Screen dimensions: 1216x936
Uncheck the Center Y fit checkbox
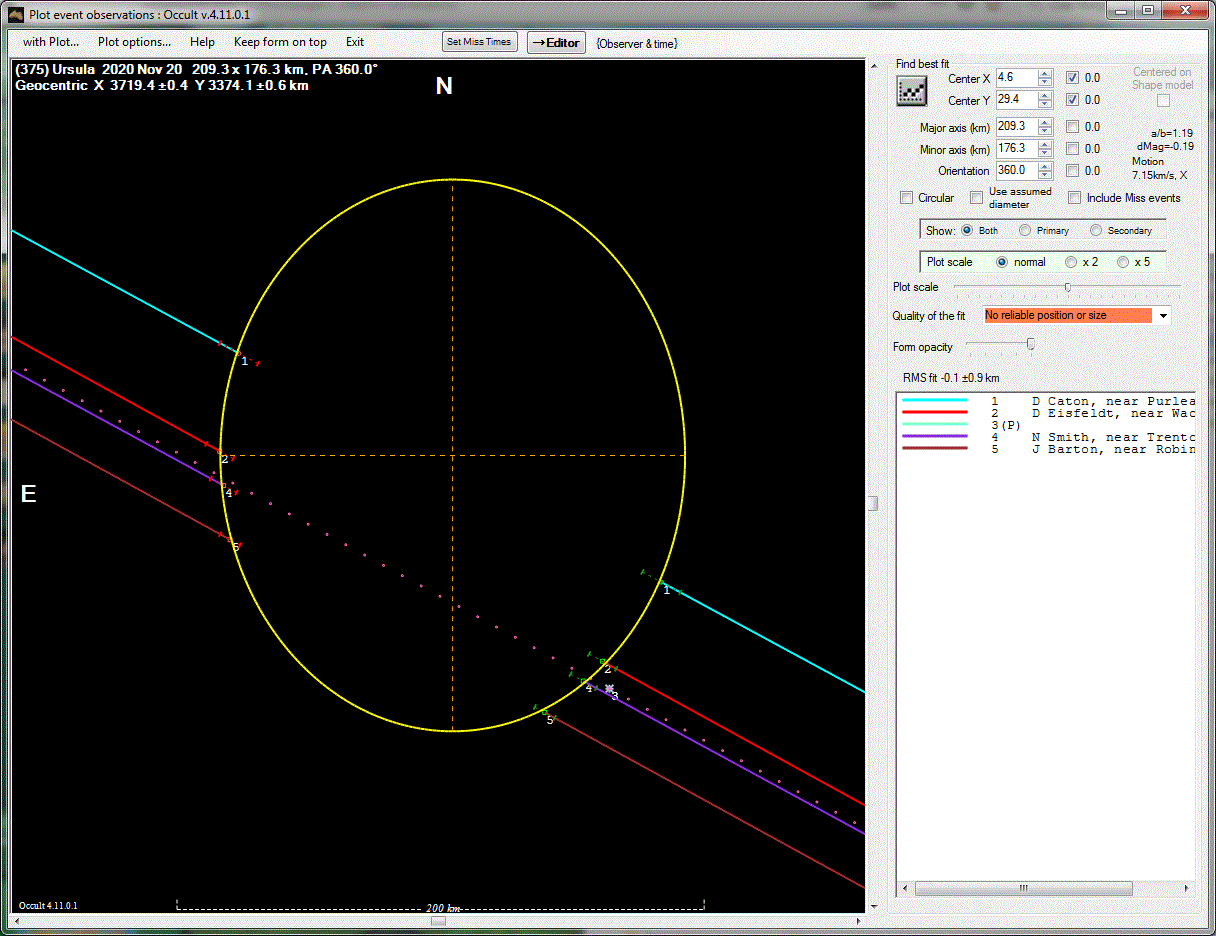click(x=1072, y=100)
